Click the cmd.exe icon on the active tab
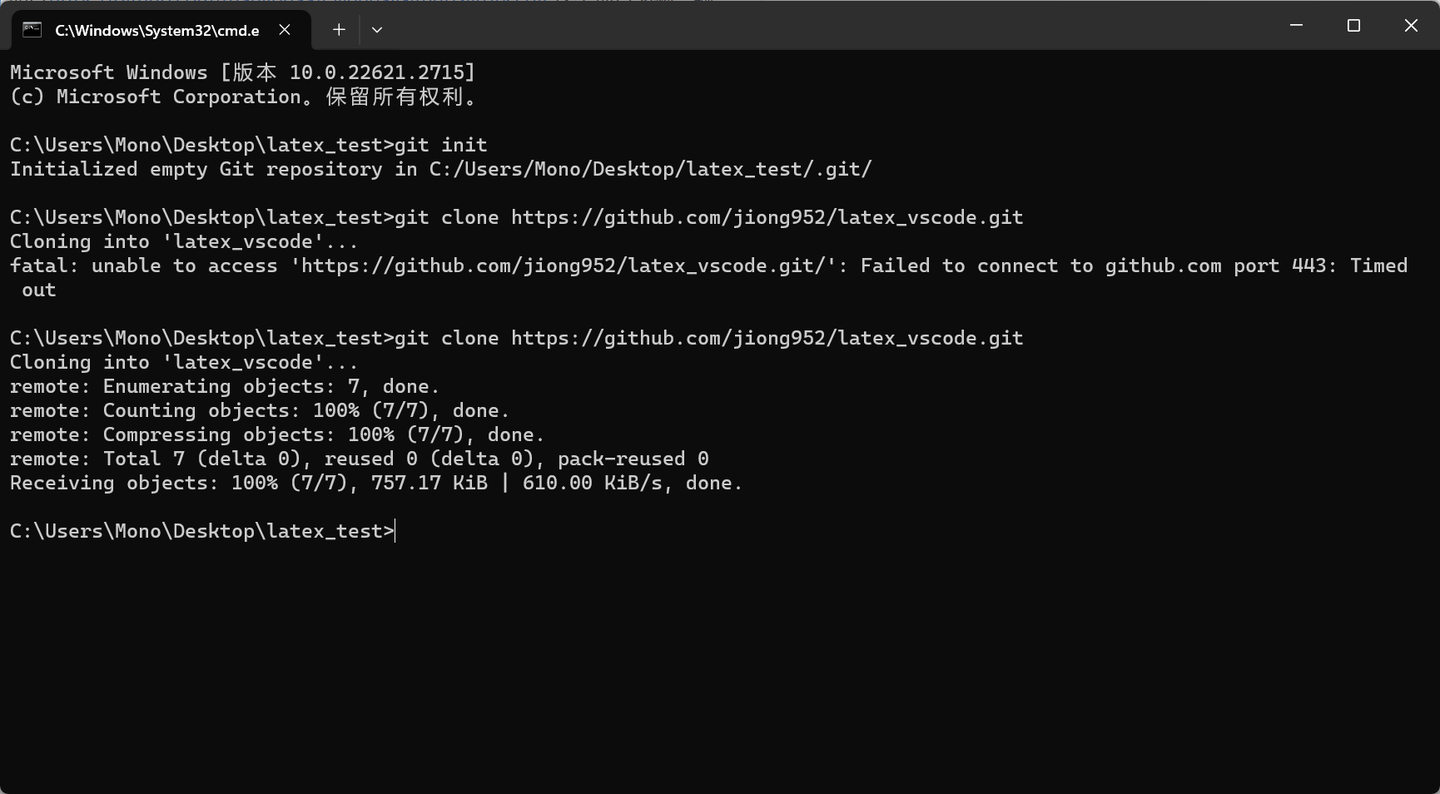The width and height of the screenshot is (1440, 794). (30, 30)
